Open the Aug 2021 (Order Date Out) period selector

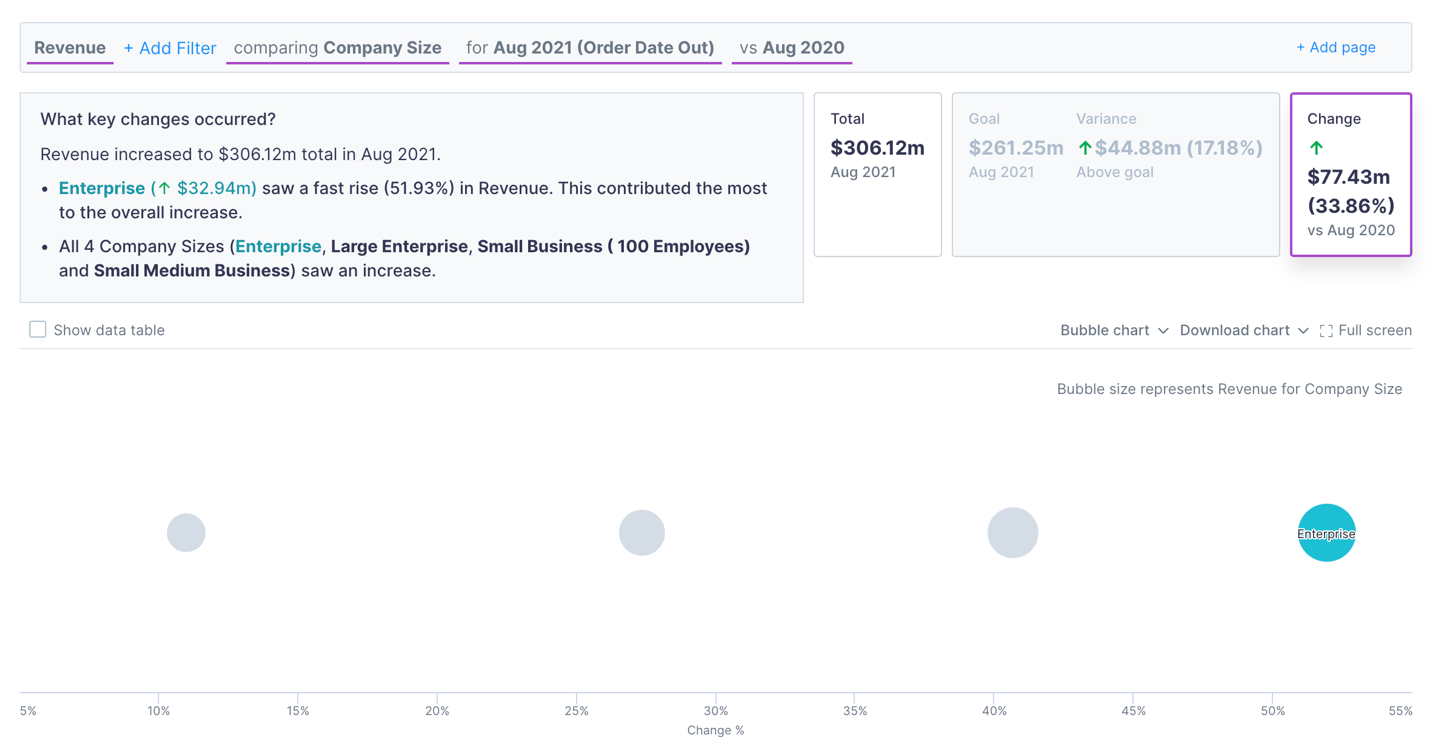tap(589, 47)
